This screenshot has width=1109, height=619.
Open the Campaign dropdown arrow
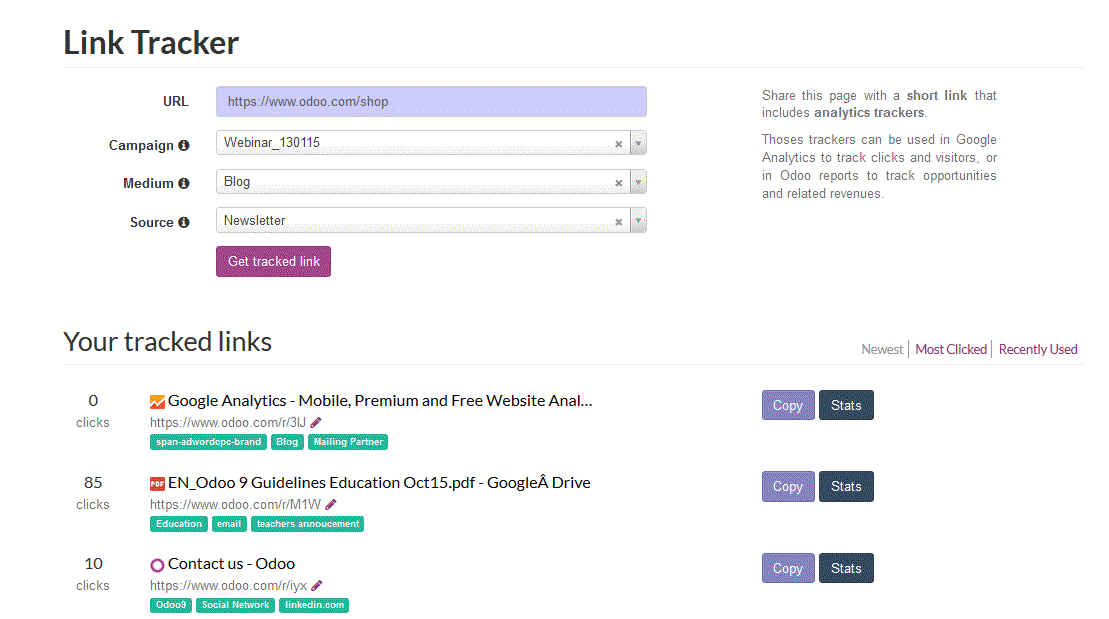click(x=638, y=143)
